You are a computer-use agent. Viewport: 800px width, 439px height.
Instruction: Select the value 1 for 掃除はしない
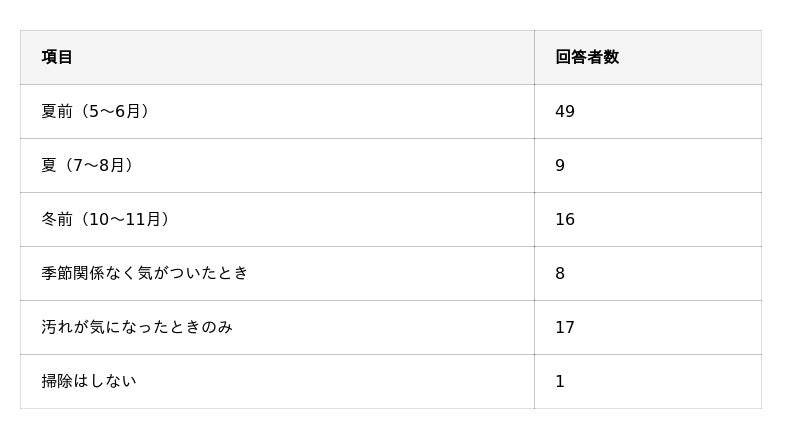(x=560, y=381)
